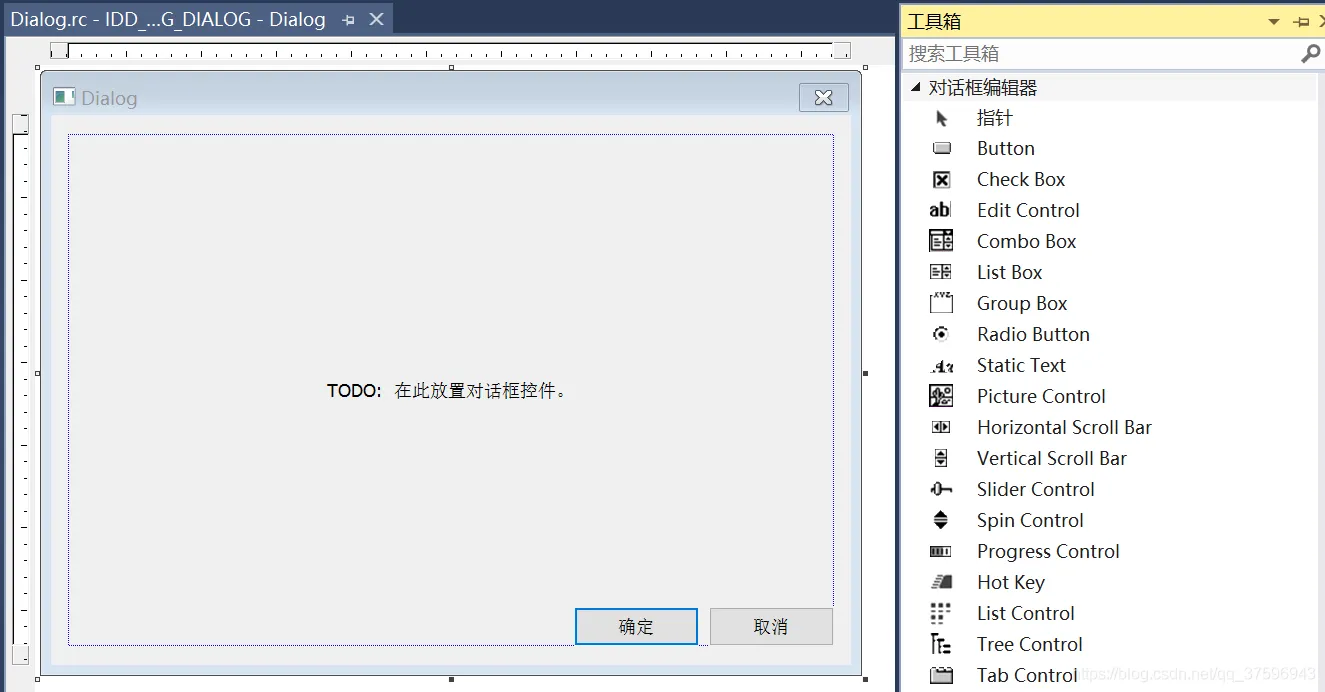
Task: Click the Group Box label text
Action: [x=1022, y=303]
